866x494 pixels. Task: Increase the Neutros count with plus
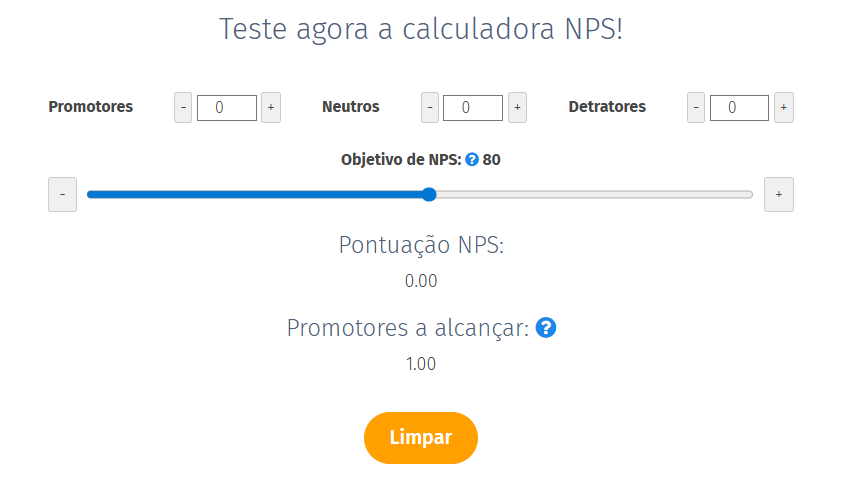point(518,107)
